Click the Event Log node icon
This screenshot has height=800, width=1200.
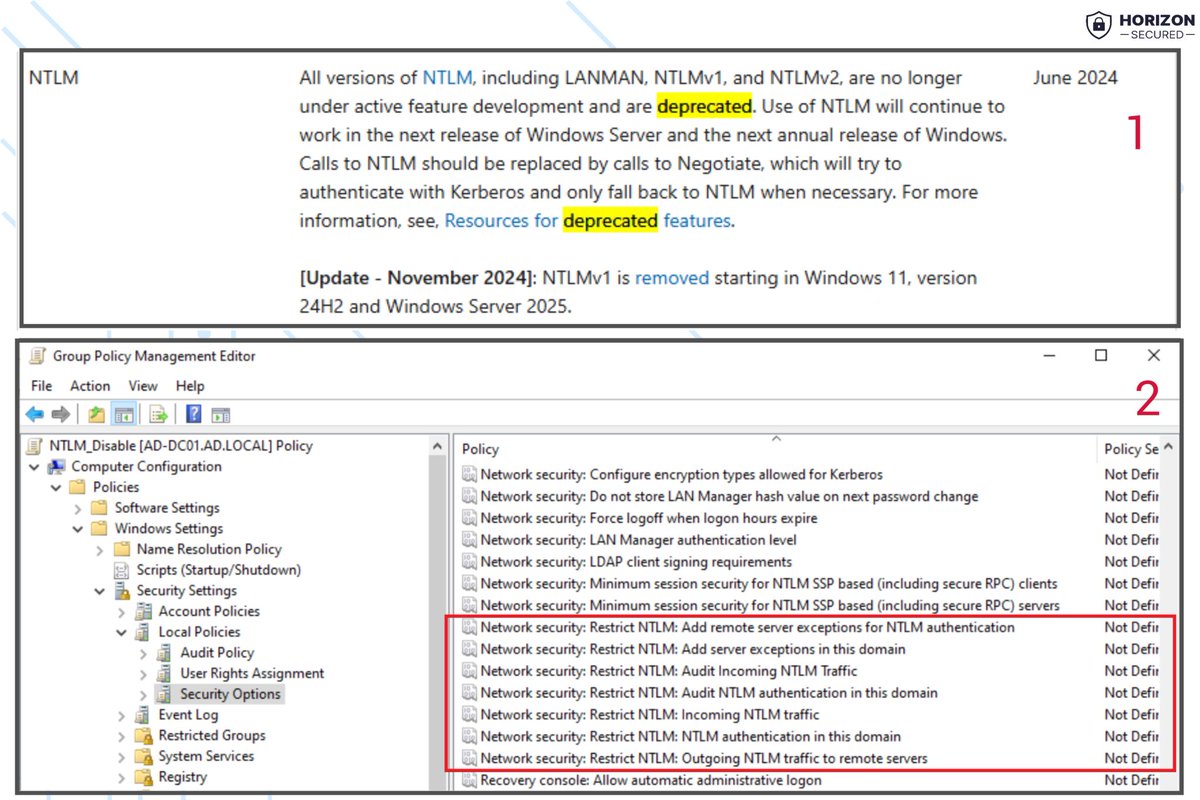pyautogui.click(x=143, y=715)
